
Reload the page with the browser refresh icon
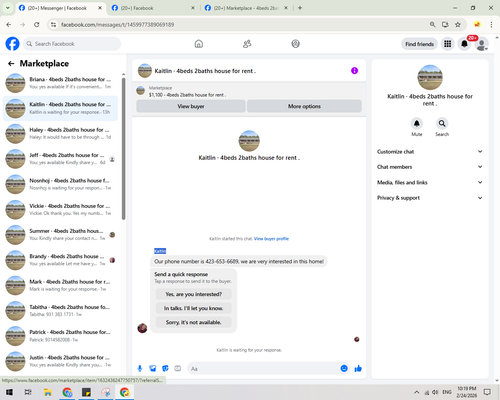pos(37,24)
